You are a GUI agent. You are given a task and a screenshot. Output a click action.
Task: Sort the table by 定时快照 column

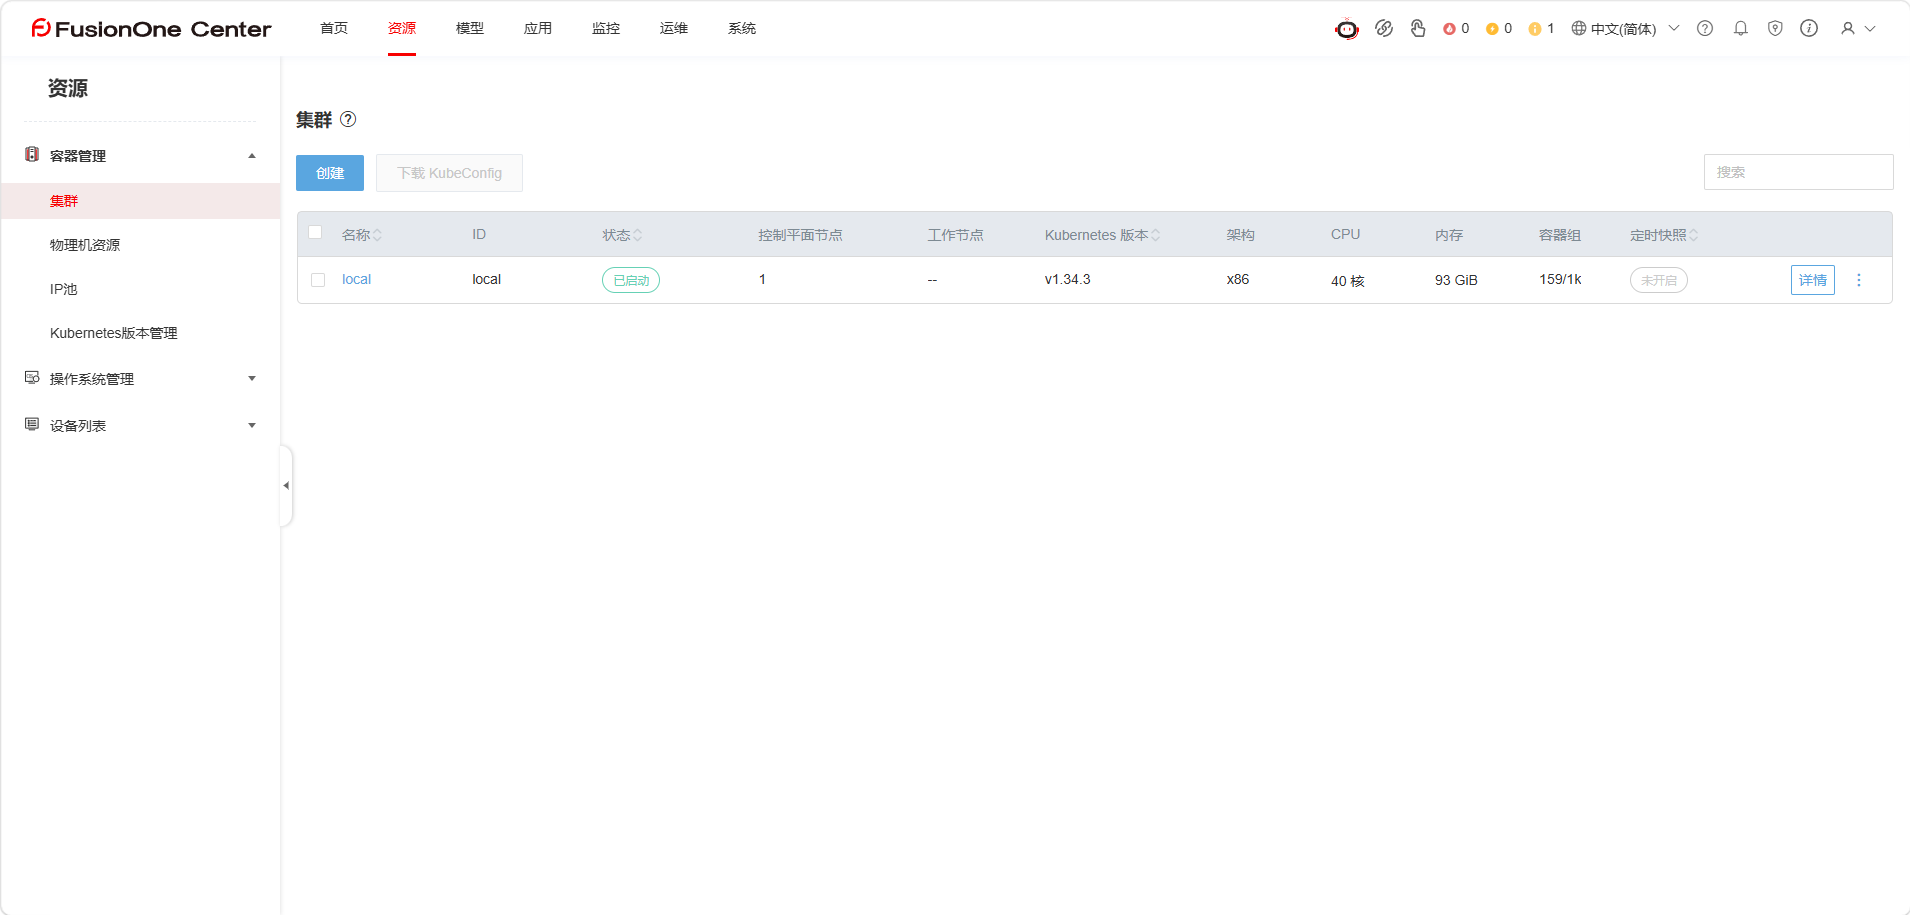coord(1694,235)
